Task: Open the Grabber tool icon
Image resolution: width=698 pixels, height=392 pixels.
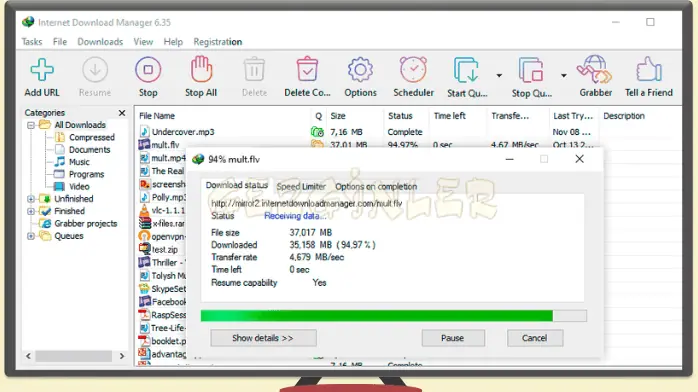Action: pos(595,69)
